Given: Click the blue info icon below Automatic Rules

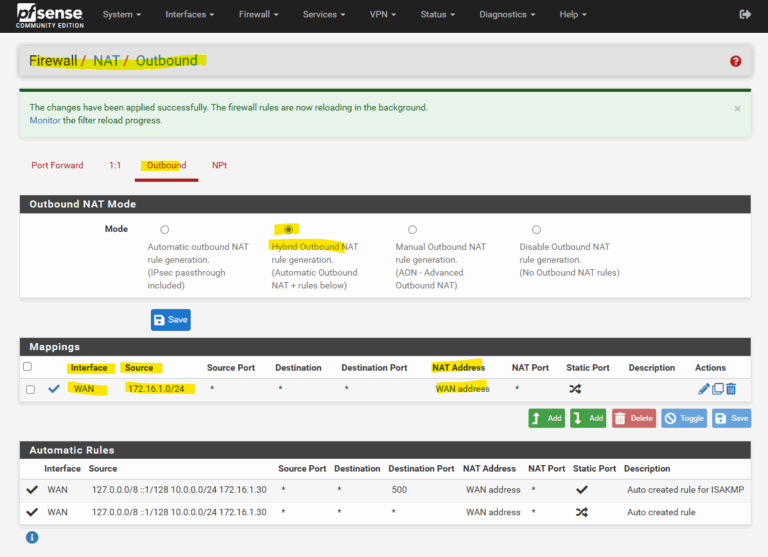Looking at the screenshot, I should point(32,537).
